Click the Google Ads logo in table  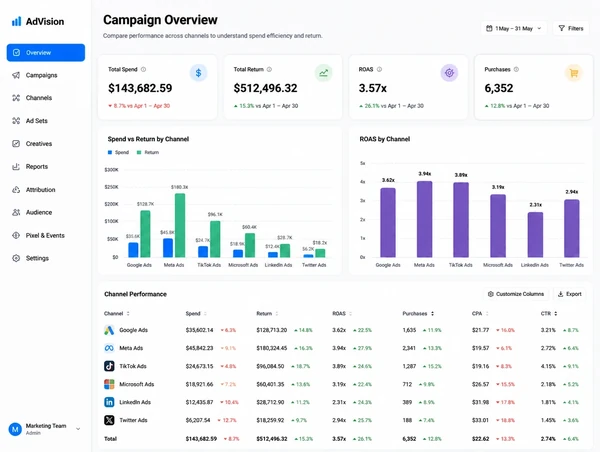[109, 330]
